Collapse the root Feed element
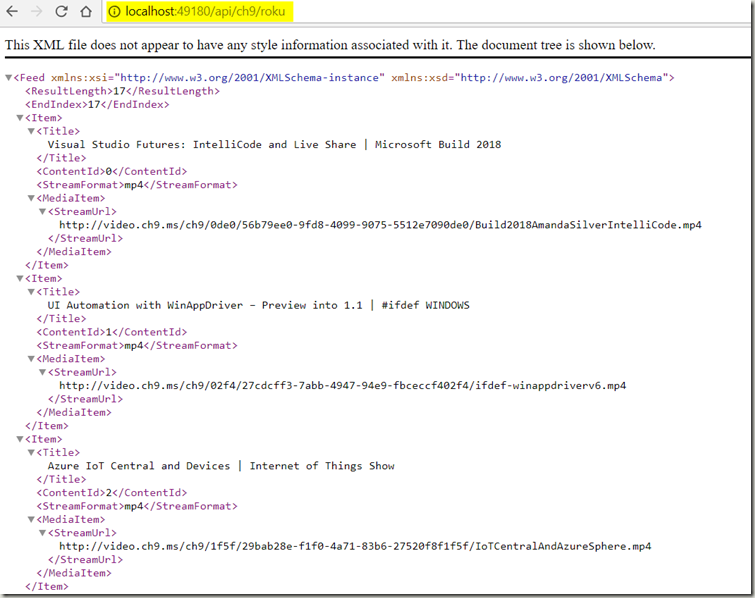The height and width of the screenshot is (598, 755). (8, 78)
